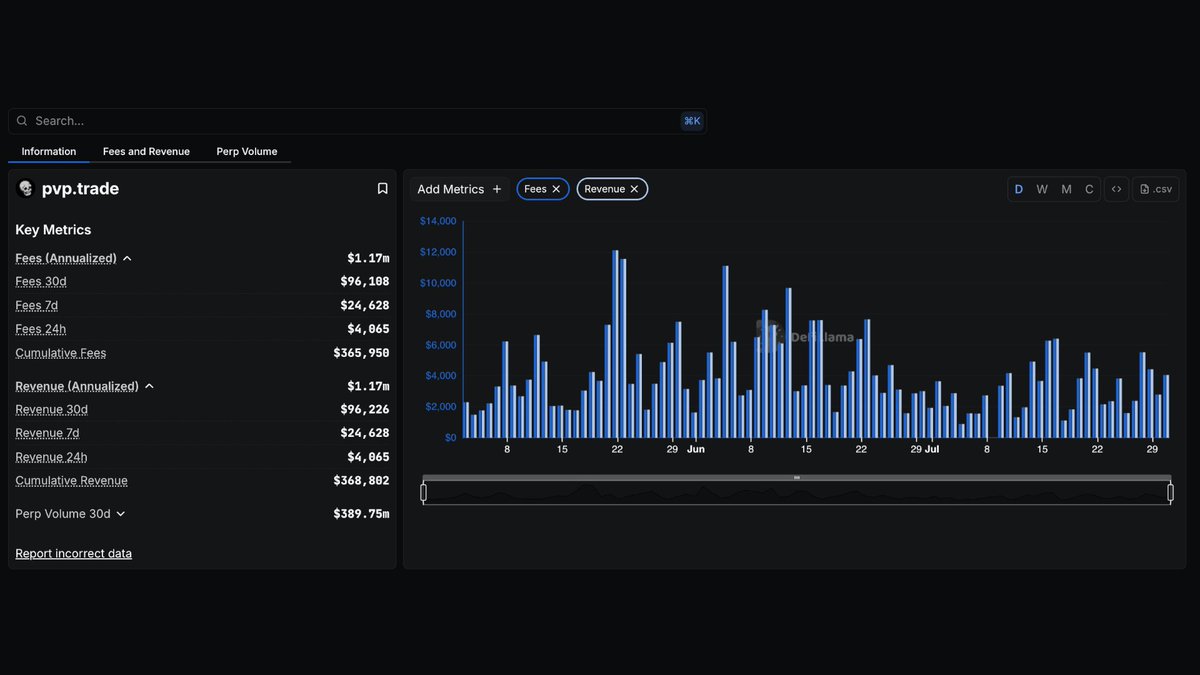Open the embed code icon
This screenshot has height=675, width=1200.
tap(1117, 189)
